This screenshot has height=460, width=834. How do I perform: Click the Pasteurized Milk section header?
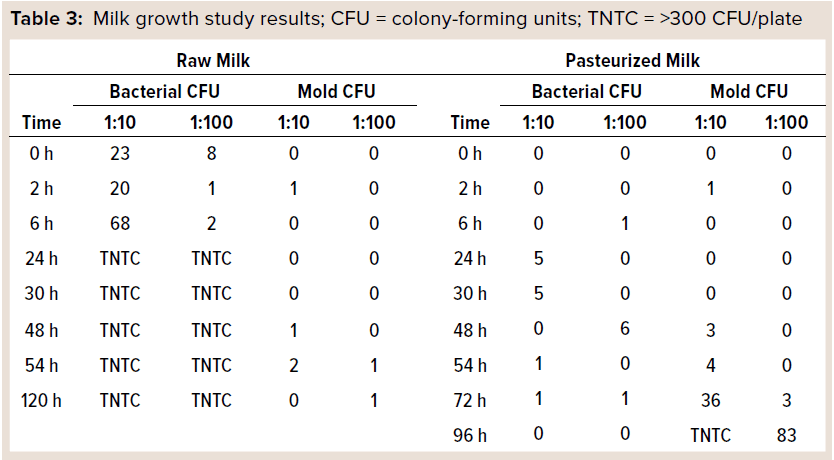(632, 61)
